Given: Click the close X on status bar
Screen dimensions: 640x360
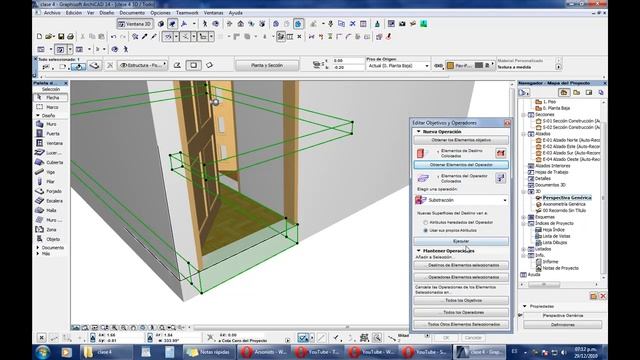Looking at the screenshot, I should pyautogui.click(x=41, y=338).
